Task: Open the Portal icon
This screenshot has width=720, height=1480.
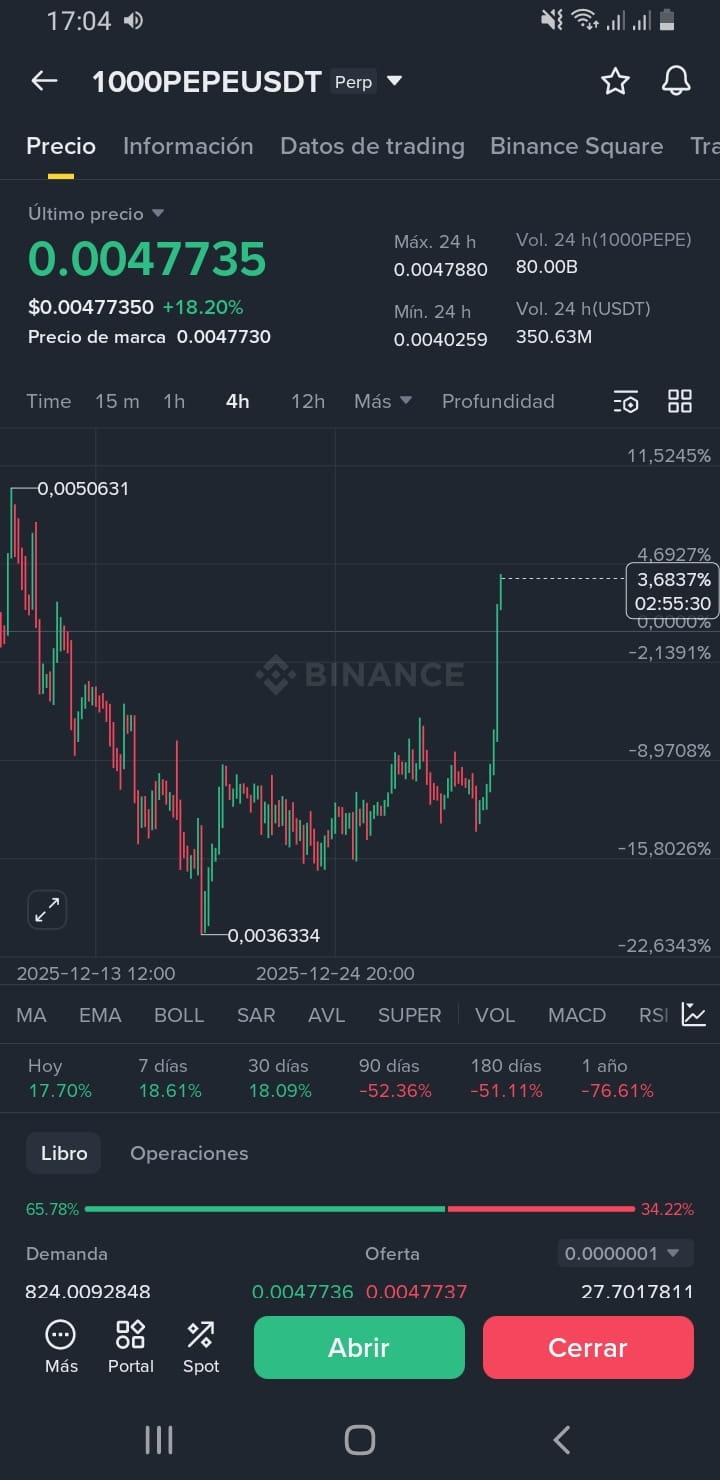Action: (131, 1346)
